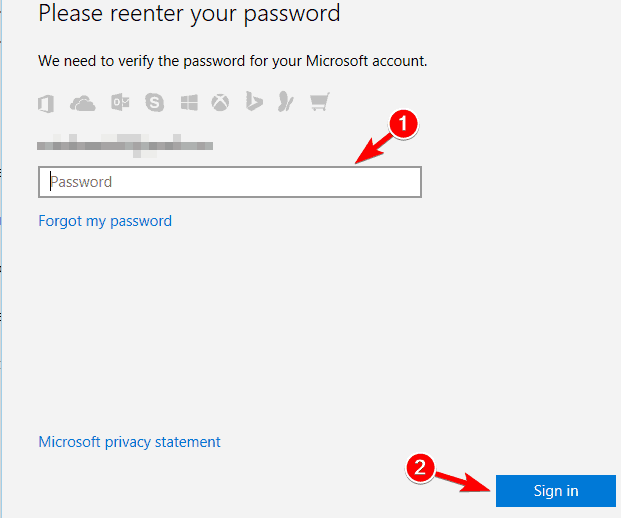Click the Office logo icon
Image resolution: width=621 pixels, height=518 pixels.
pyautogui.click(x=46, y=104)
